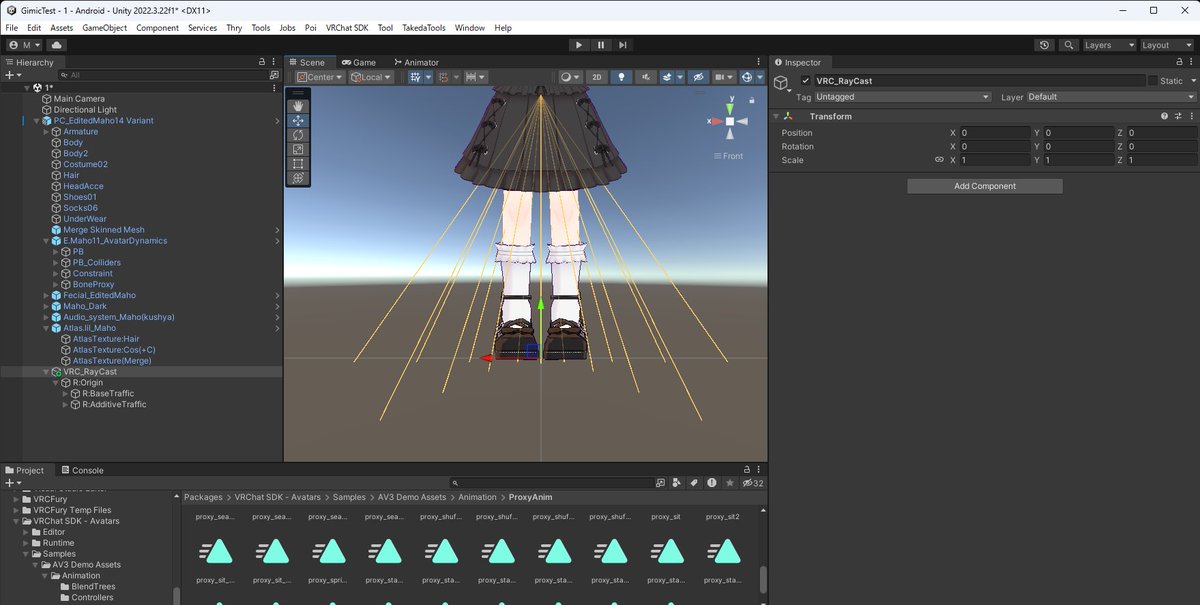This screenshot has height=605, width=1200.
Task: Collapse E.Maho11_AvatarDynamics object
Action: click(x=46, y=241)
